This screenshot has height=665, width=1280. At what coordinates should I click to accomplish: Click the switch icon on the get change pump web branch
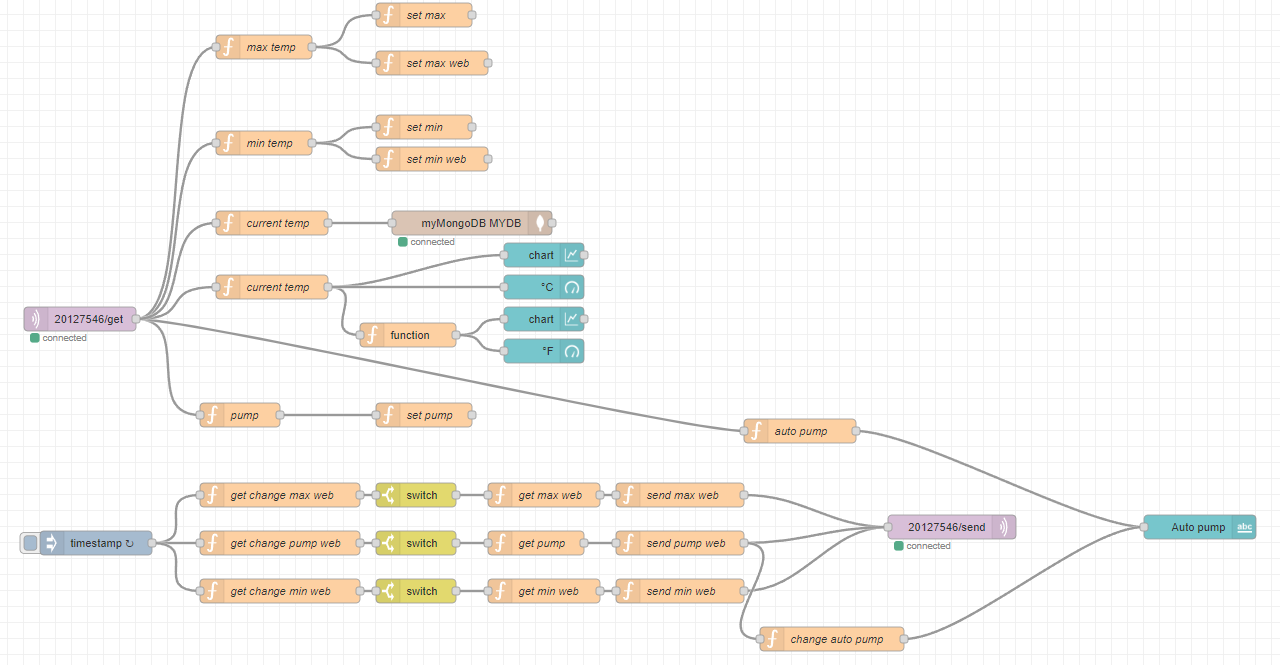[x=388, y=543]
